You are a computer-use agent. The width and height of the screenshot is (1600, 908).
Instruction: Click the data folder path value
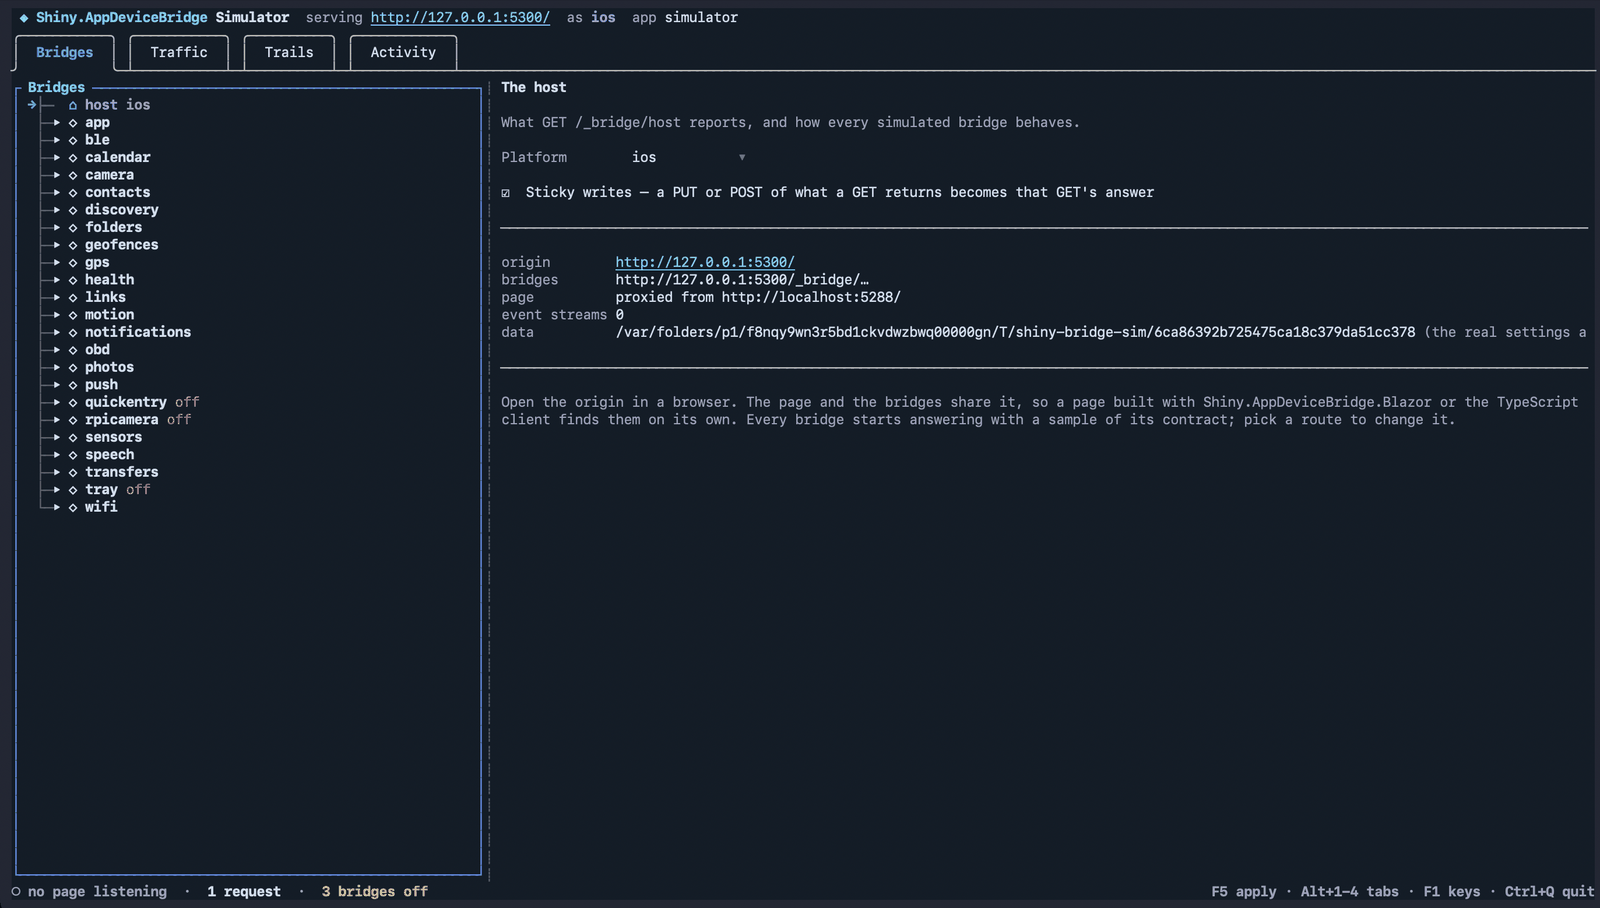click(x=1015, y=332)
